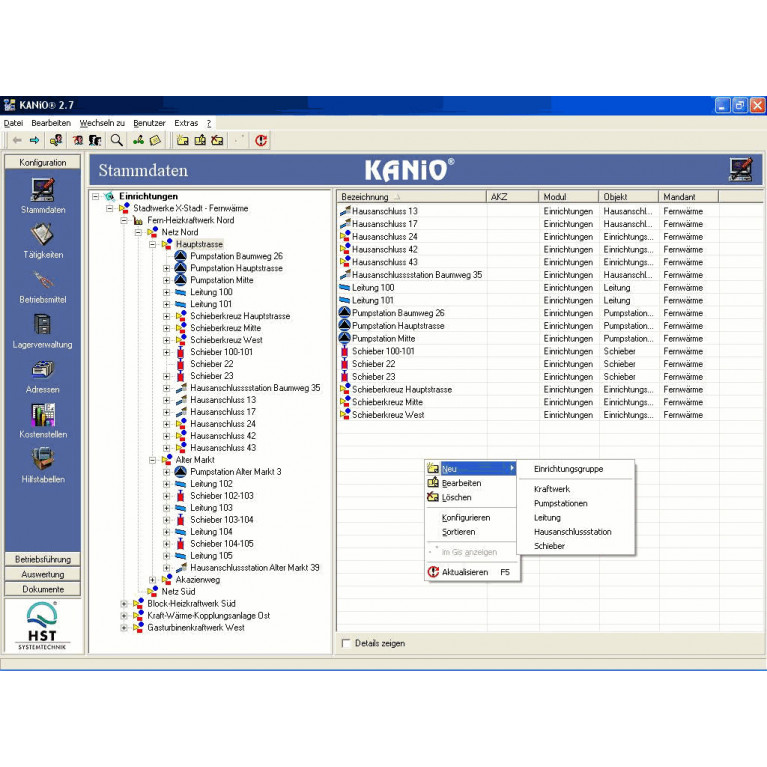Click the yellow note toolbar icon

[x=155, y=141]
